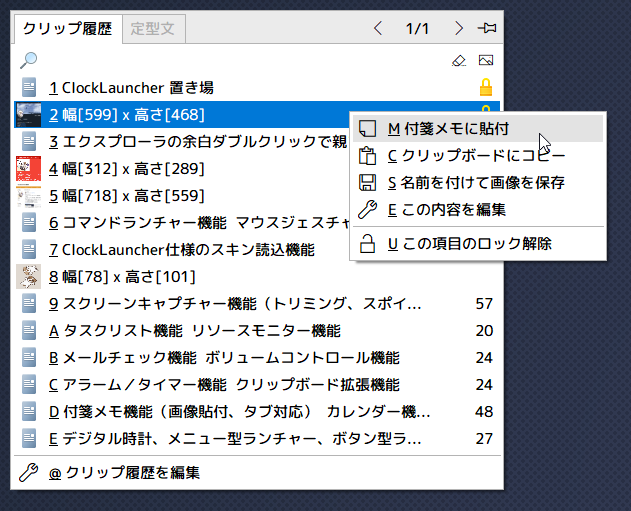The image size is (631, 511).
Task: Click thumbnail of item 8 幅[78]
Action: tap(28, 277)
